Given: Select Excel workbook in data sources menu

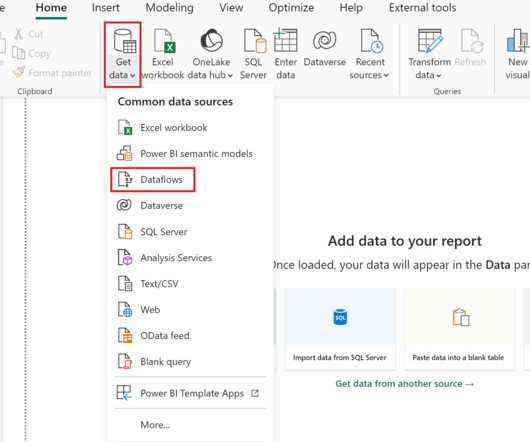Looking at the screenshot, I should (x=190, y=127).
